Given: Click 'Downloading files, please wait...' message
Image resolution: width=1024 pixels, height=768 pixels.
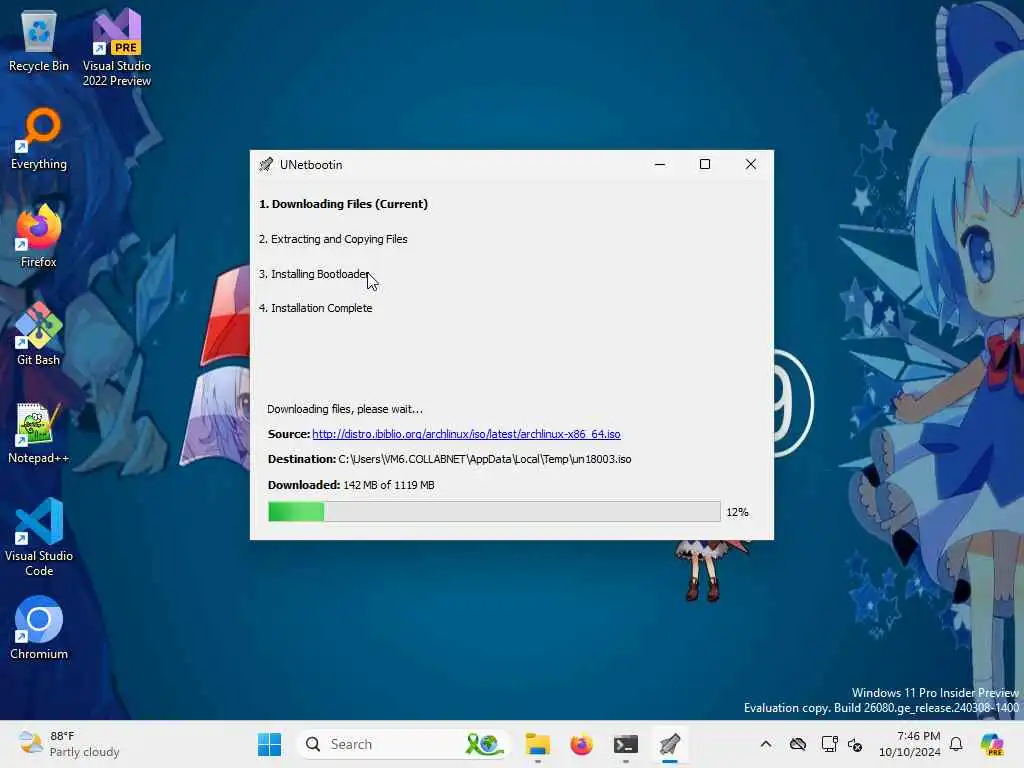Looking at the screenshot, I should coord(345,409).
